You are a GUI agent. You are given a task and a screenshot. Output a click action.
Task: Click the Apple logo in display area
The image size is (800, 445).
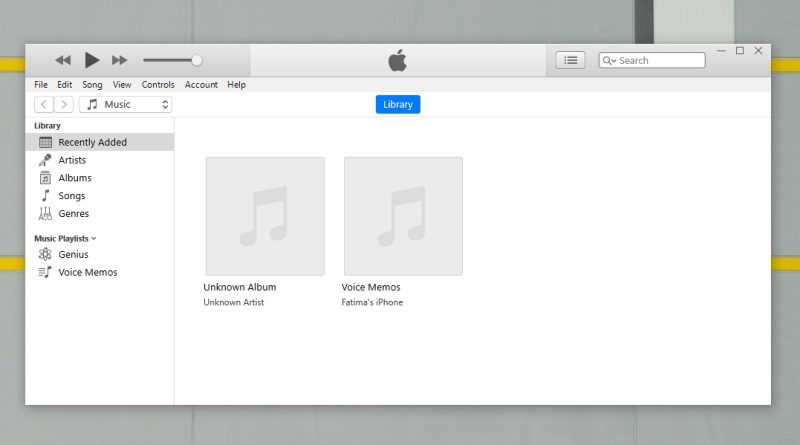397,60
